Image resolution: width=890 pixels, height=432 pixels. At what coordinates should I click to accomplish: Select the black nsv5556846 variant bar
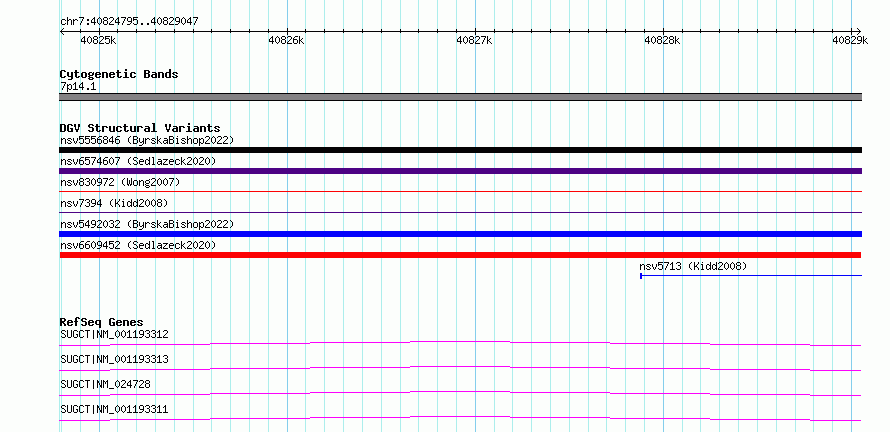click(x=460, y=150)
